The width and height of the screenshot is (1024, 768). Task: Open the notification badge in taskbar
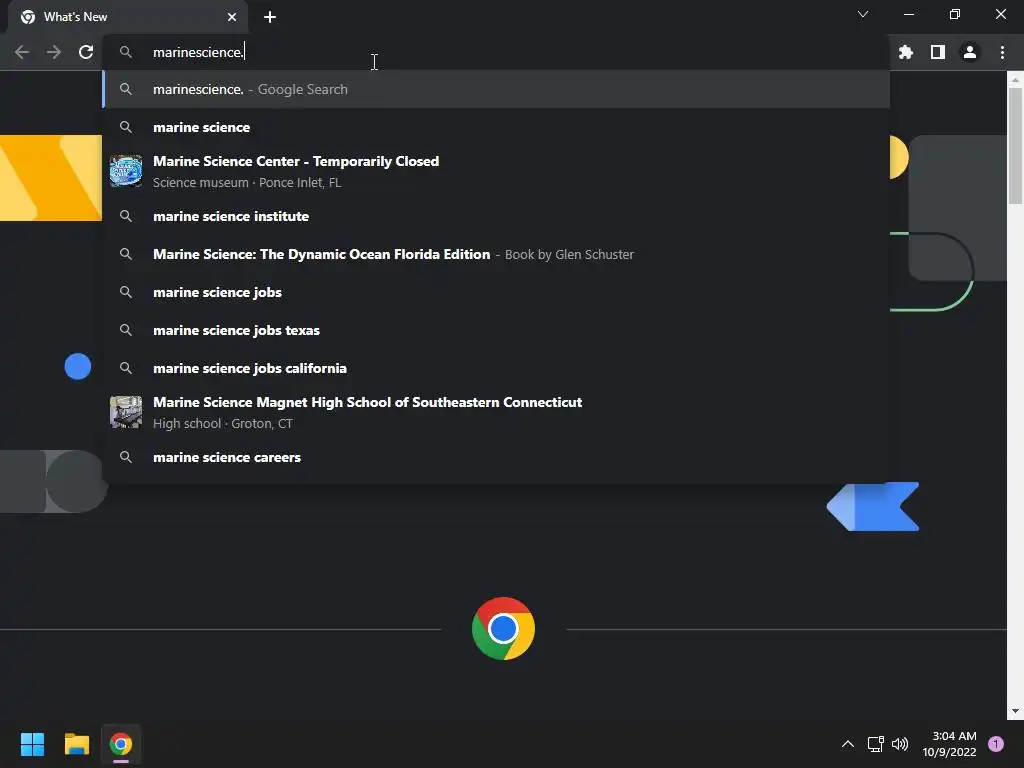click(996, 744)
